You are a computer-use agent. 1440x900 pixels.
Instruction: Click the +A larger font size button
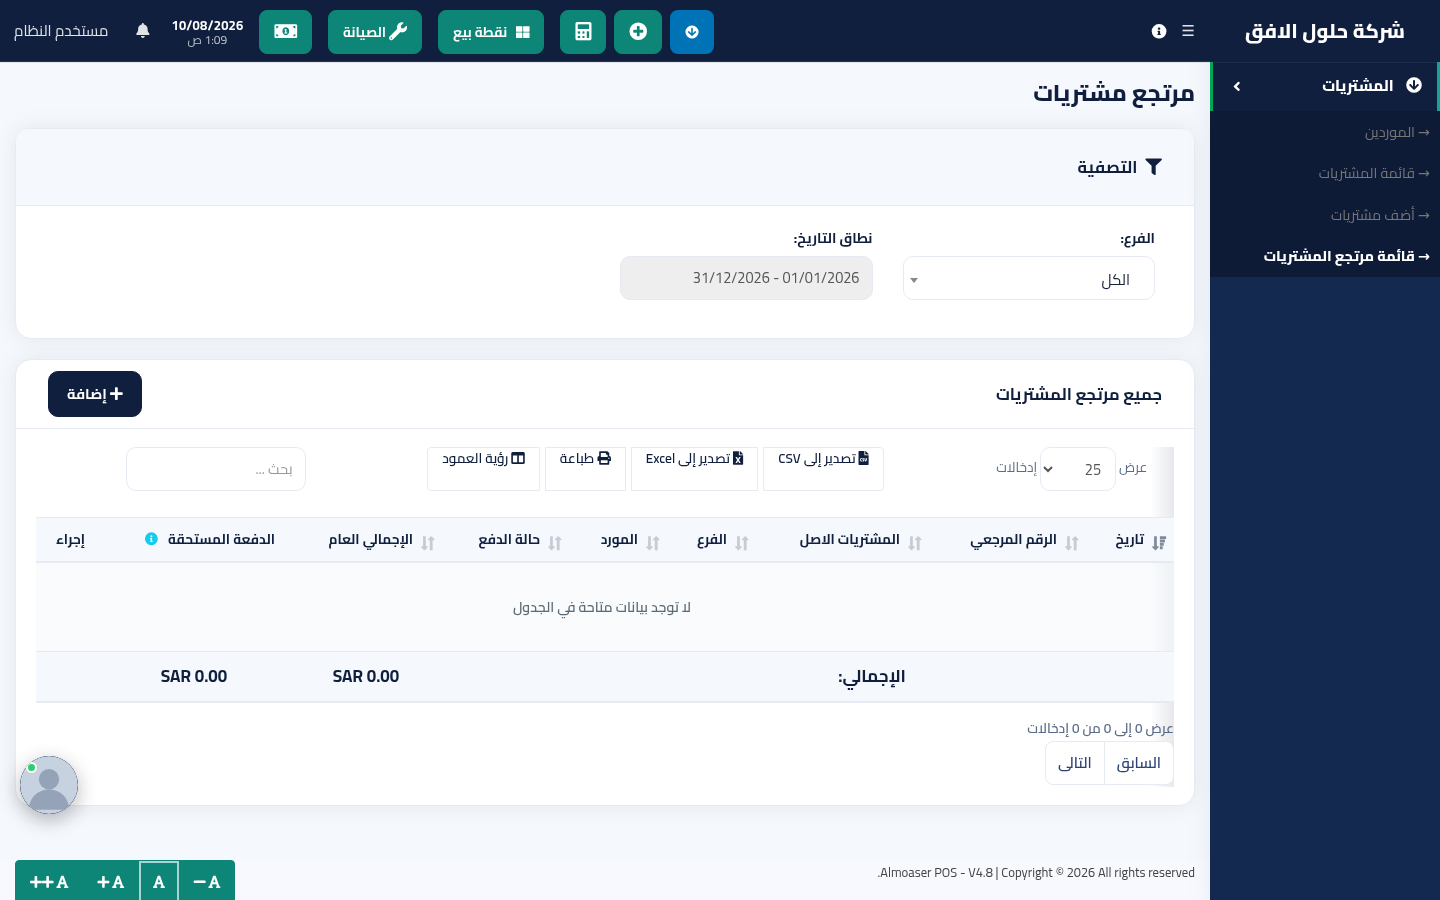pos(110,882)
